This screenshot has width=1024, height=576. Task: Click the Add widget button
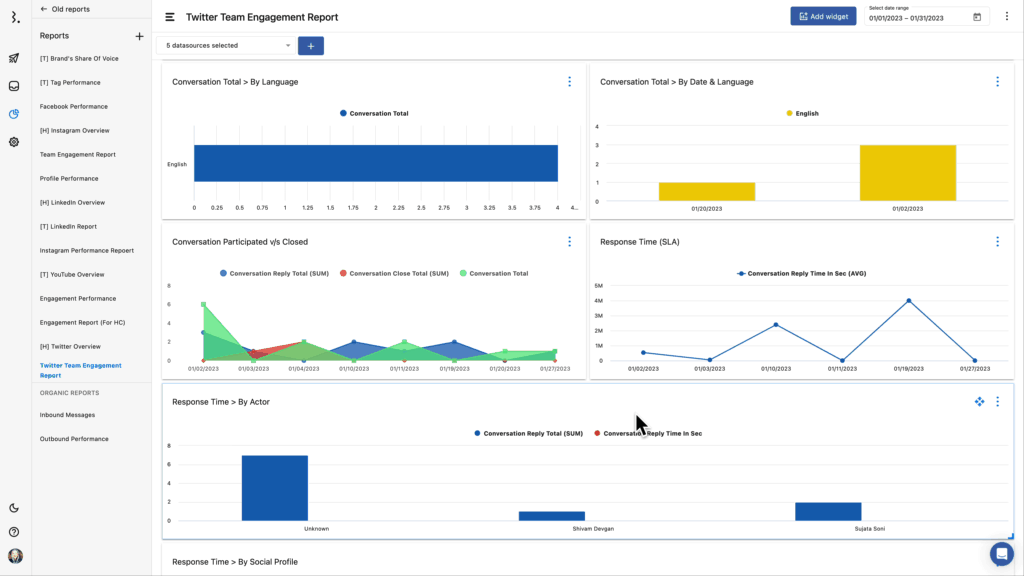(x=823, y=16)
